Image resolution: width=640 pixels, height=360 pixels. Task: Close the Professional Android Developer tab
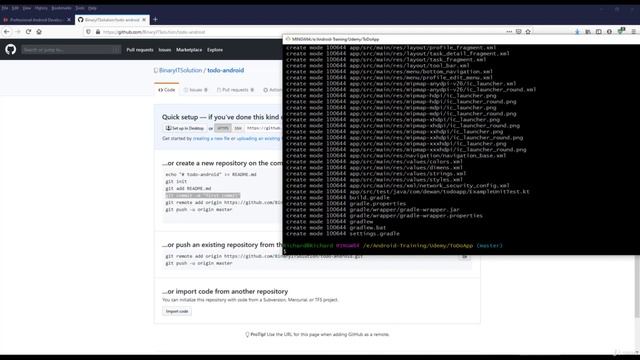tap(69, 20)
